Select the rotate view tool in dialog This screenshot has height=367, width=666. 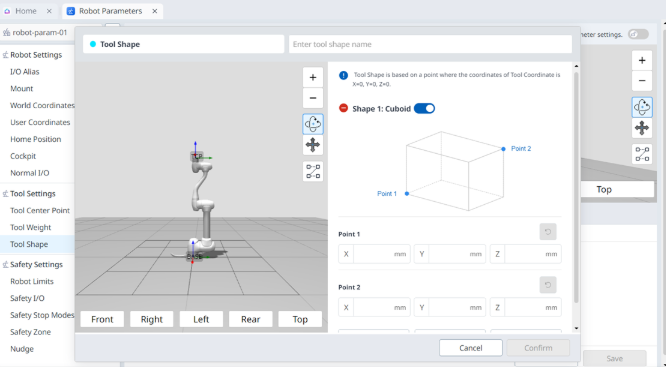click(x=313, y=124)
